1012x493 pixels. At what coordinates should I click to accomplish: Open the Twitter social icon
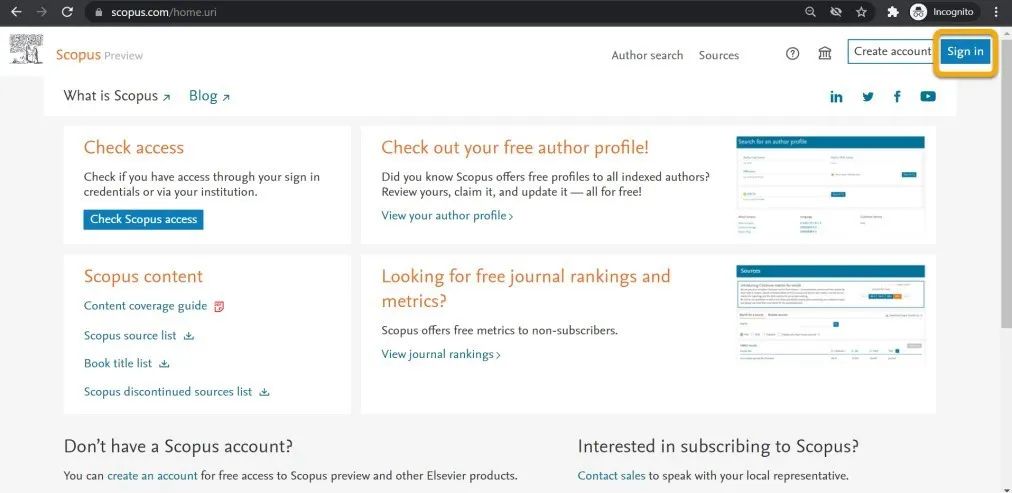[867, 97]
